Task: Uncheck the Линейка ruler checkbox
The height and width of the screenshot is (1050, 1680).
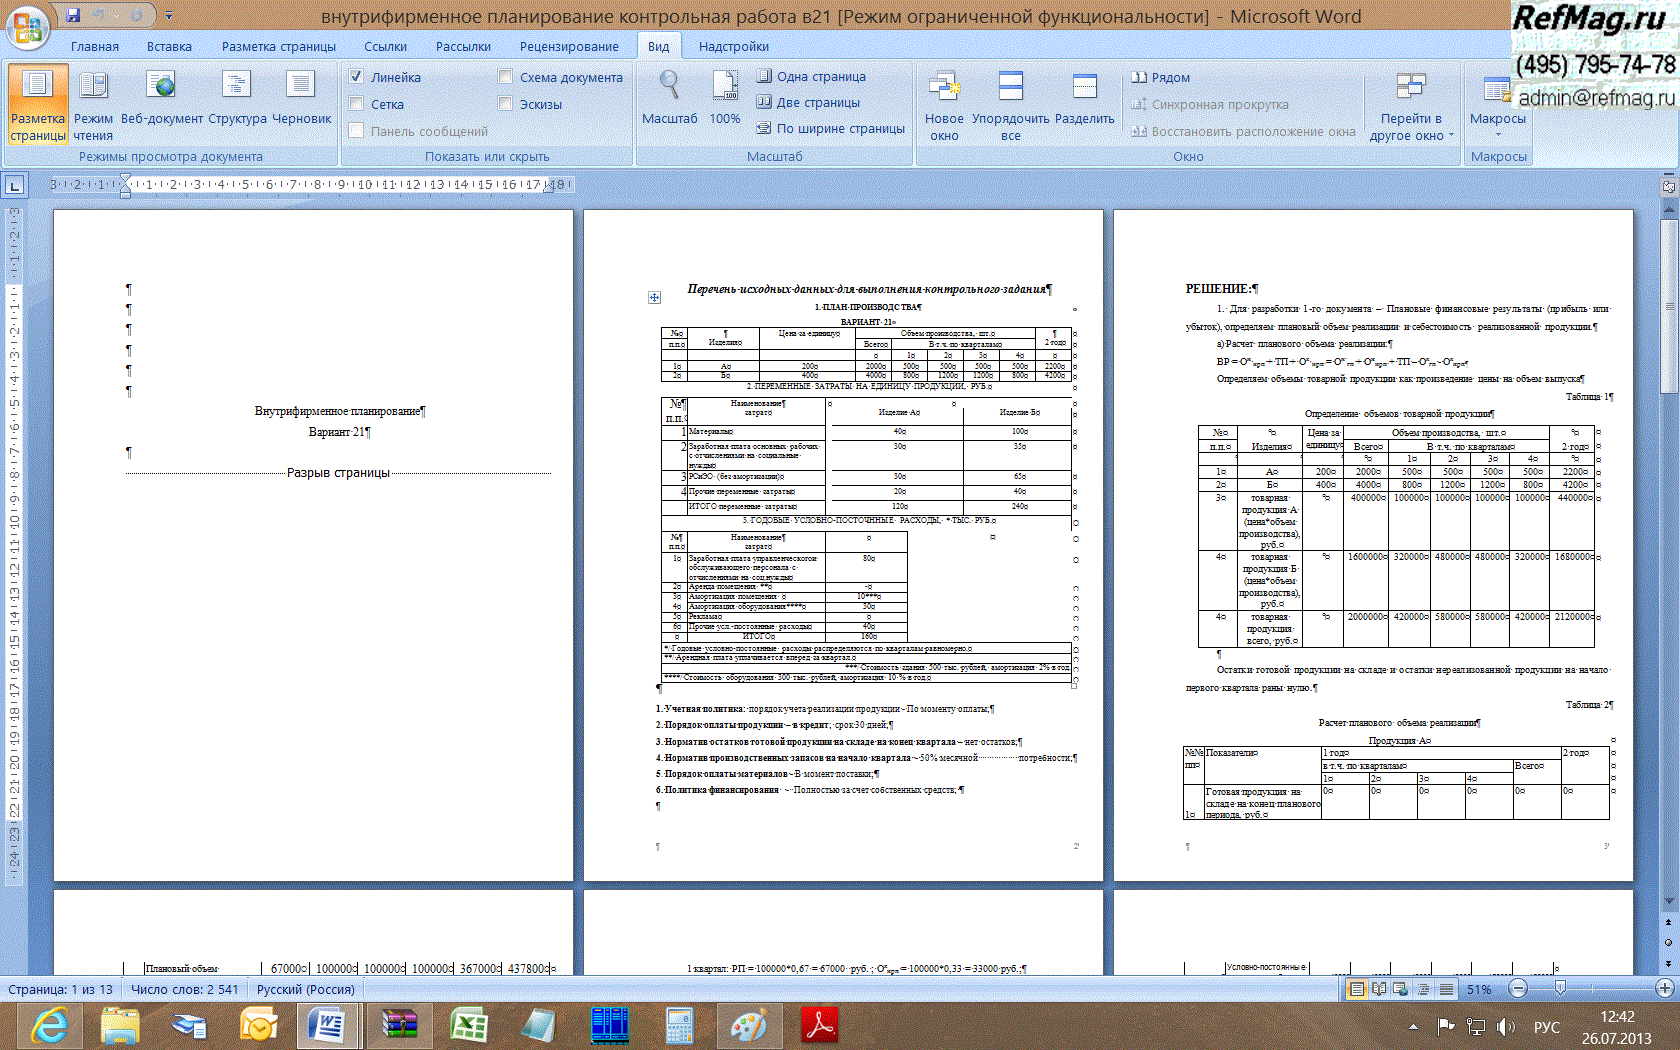Action: pos(356,77)
